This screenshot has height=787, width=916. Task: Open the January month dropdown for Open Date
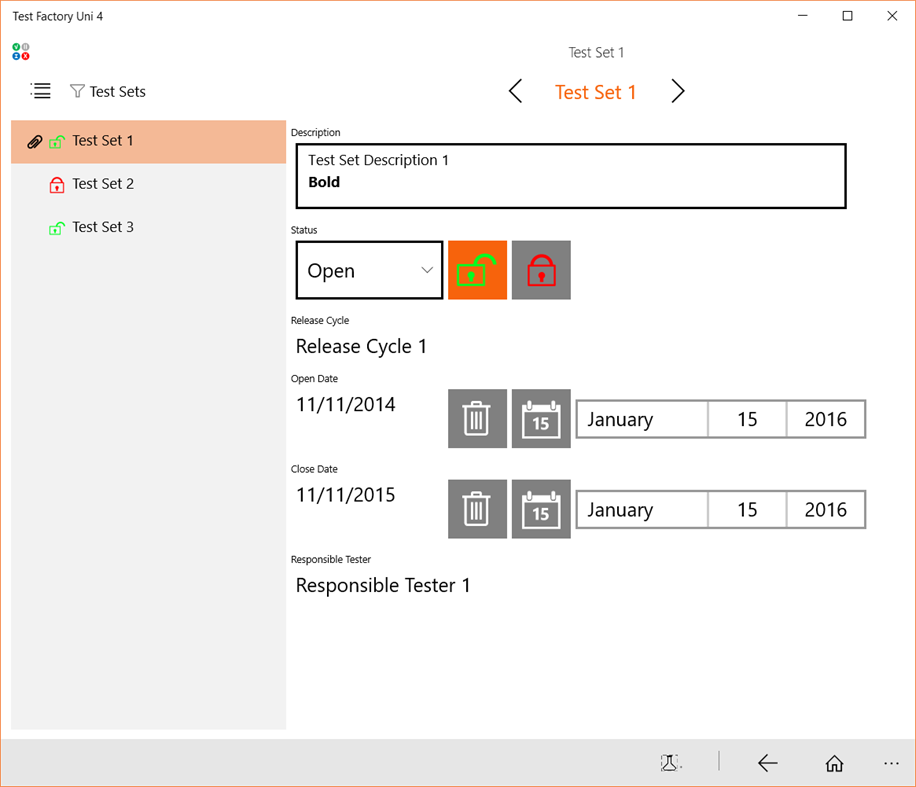tap(641, 419)
